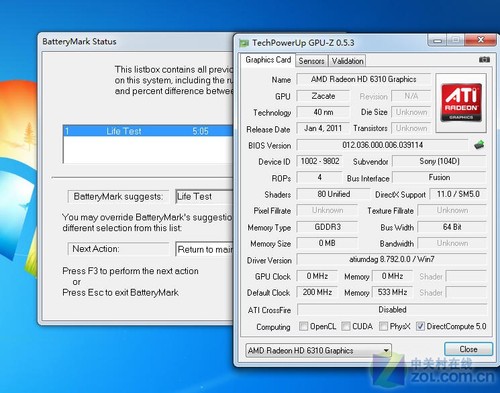Toggle the PhysX checkbox
500x393 pixels.
tap(383, 326)
